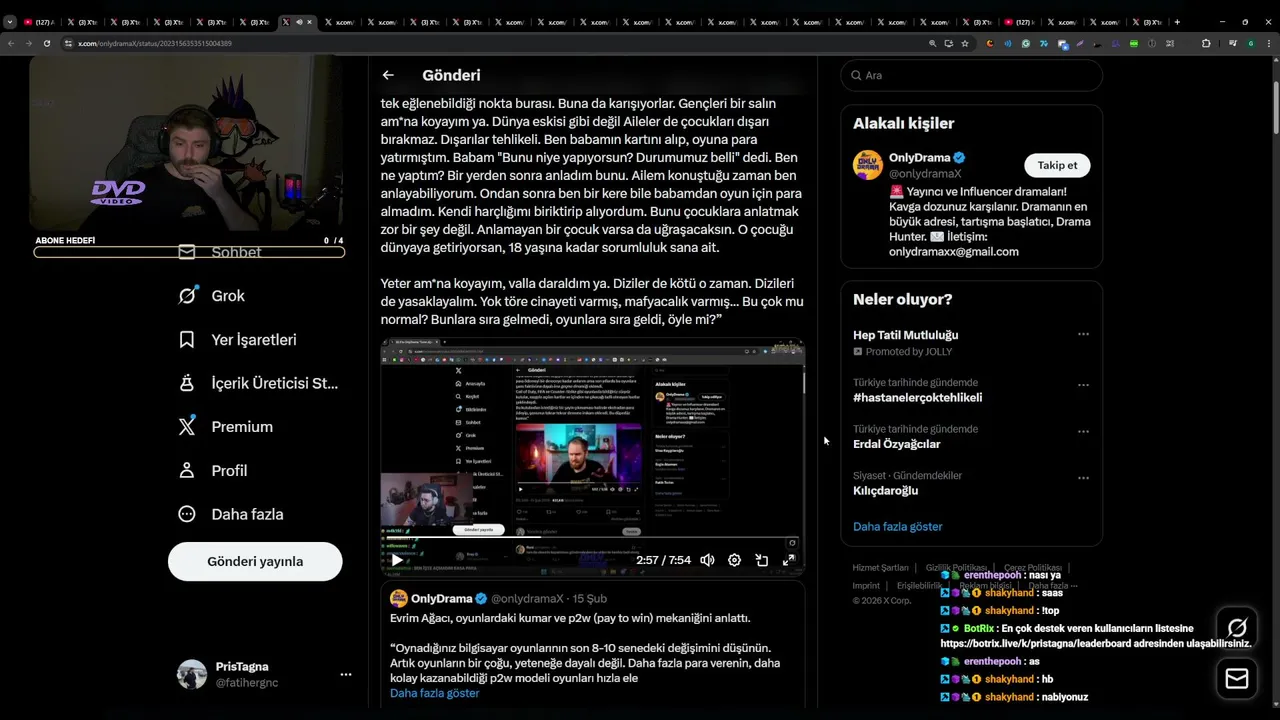
Task: Open the tab search dropdown arrow
Action: (10, 22)
